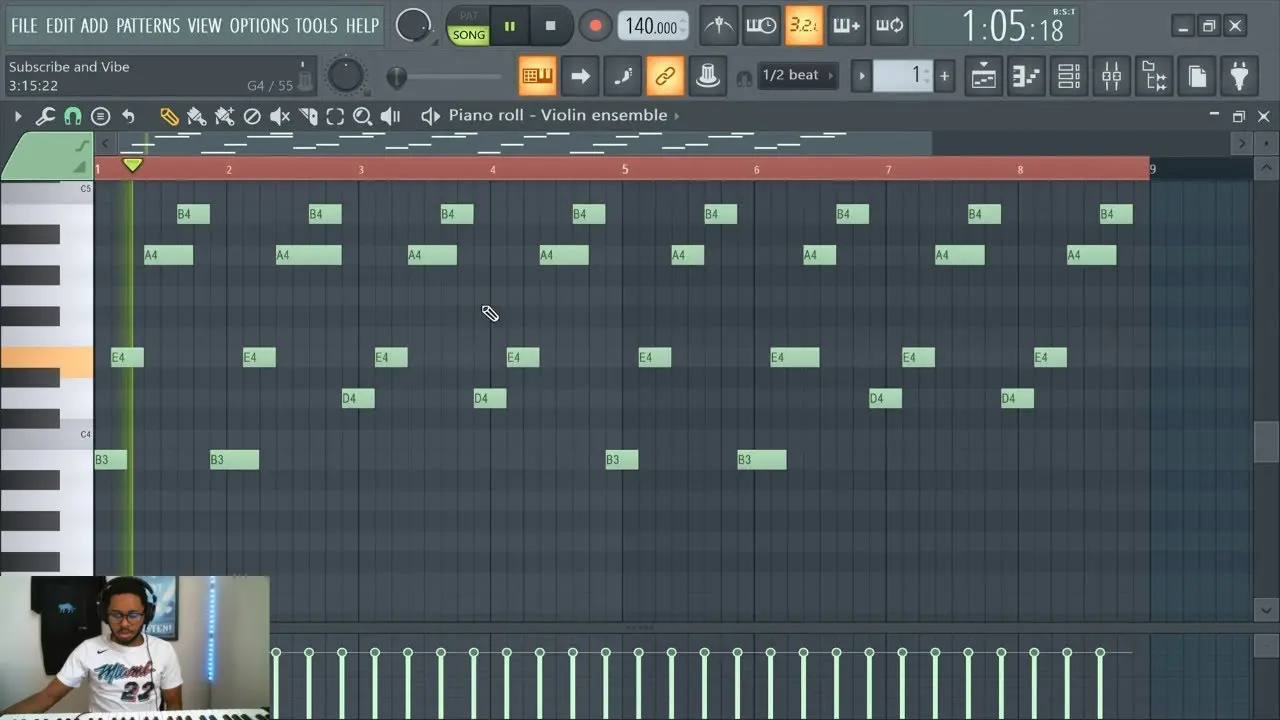Open the ADD menu
Screen dimensions: 1280x720
94,26
